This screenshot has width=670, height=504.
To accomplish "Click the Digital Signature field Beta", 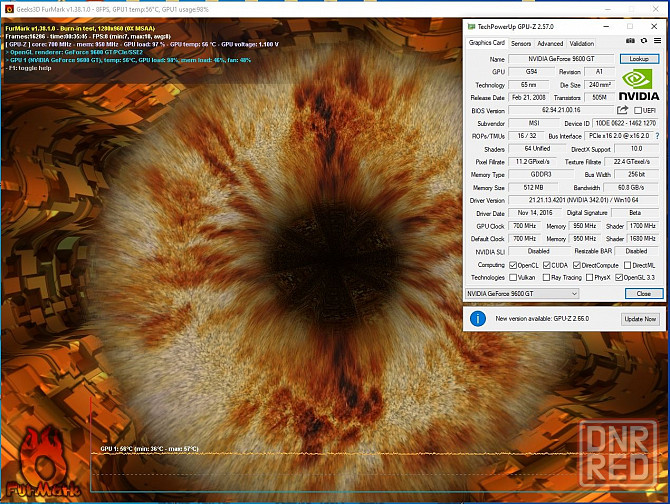I will pos(635,213).
